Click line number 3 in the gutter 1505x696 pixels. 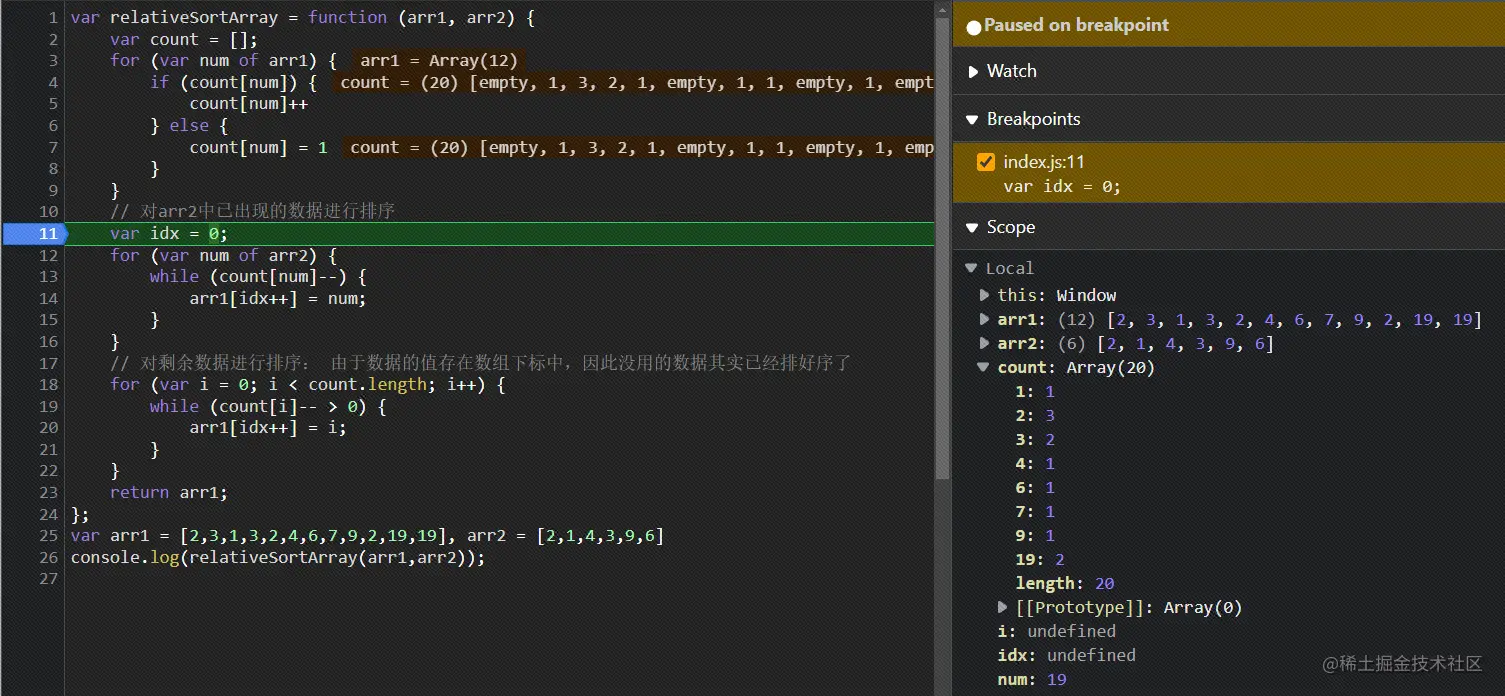tap(53, 61)
